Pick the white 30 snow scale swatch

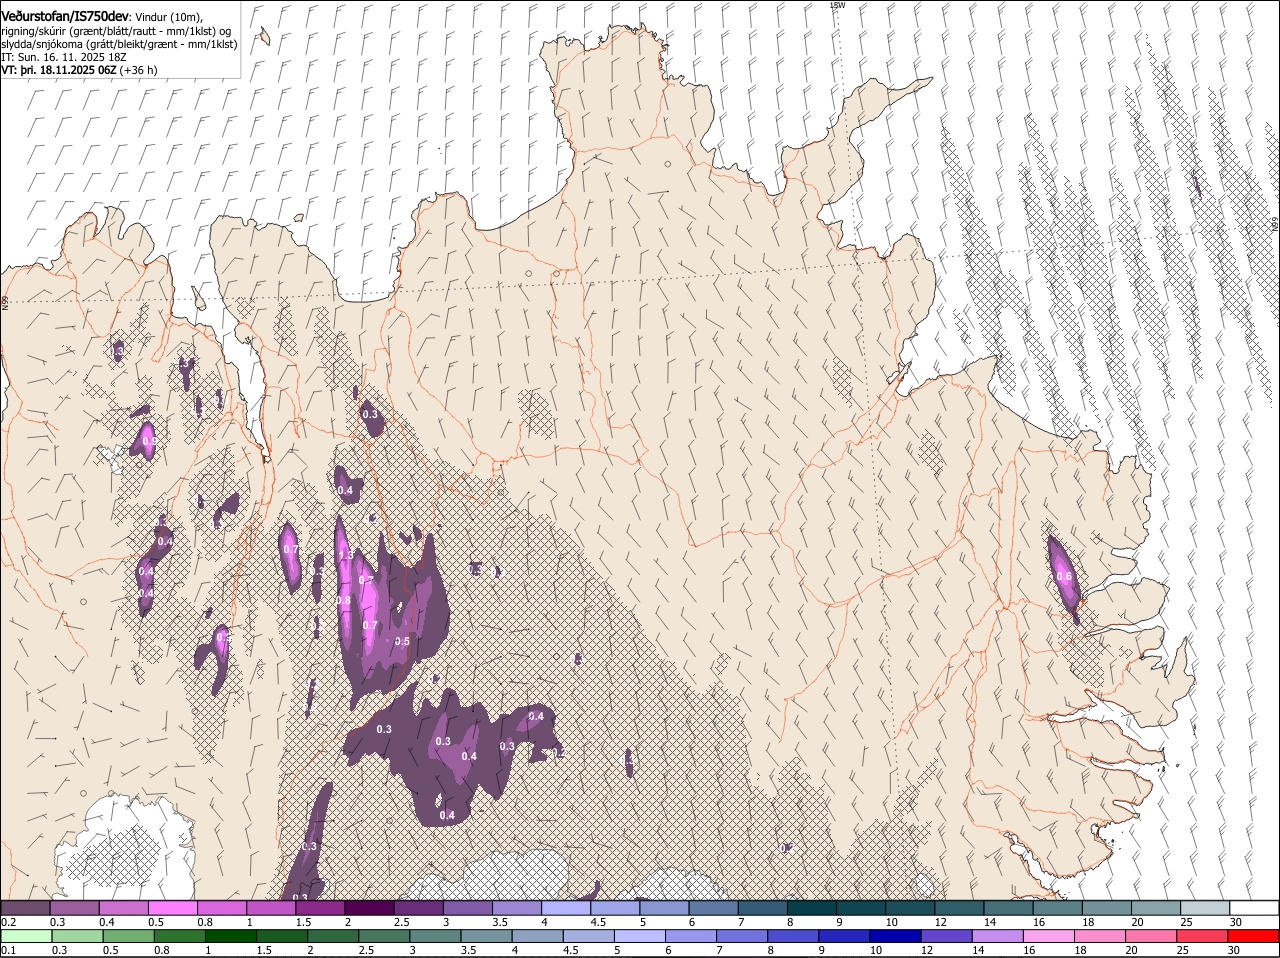pyautogui.click(x=1254, y=908)
